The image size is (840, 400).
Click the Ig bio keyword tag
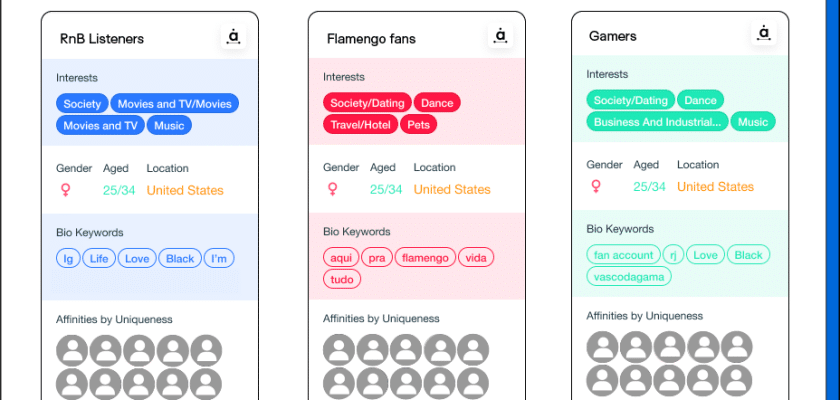[x=69, y=258]
